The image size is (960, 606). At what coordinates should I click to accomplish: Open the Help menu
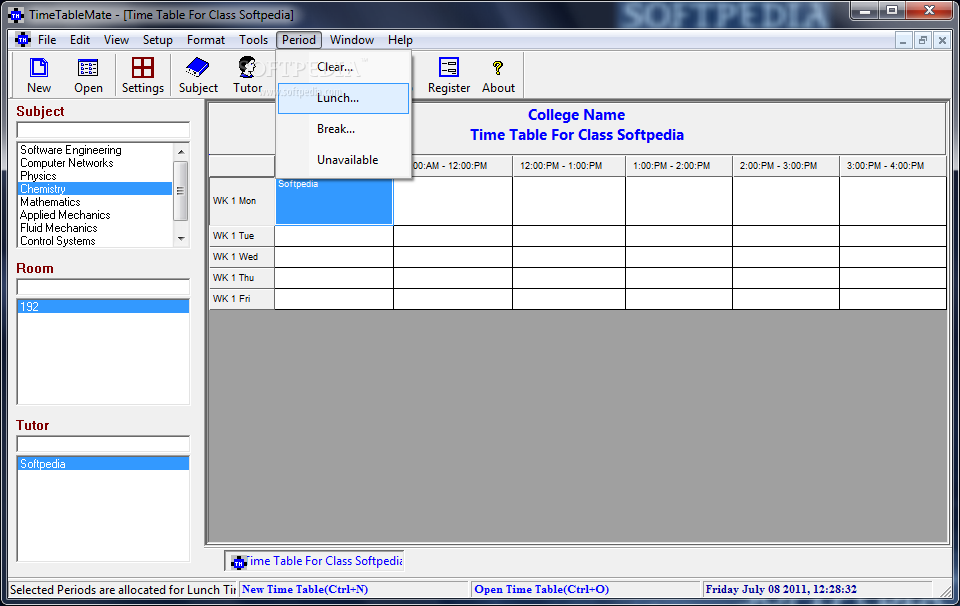pyautogui.click(x=400, y=40)
